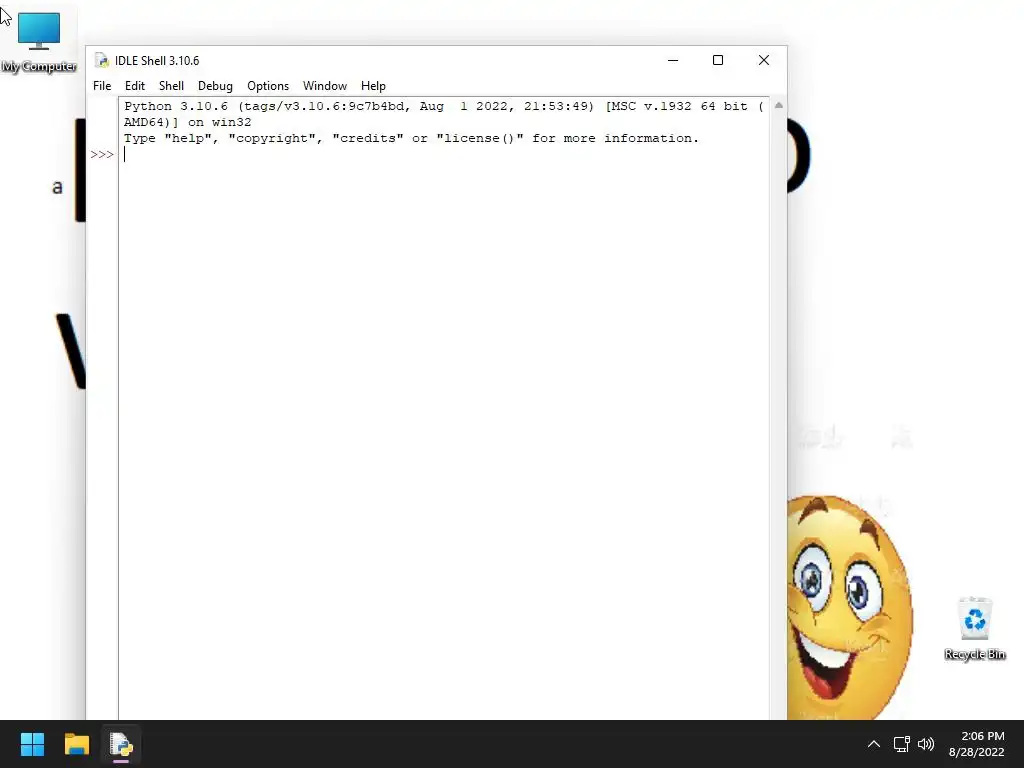Click the 'Type "help"' information line
This screenshot has width=1024, height=768.
[411, 138]
